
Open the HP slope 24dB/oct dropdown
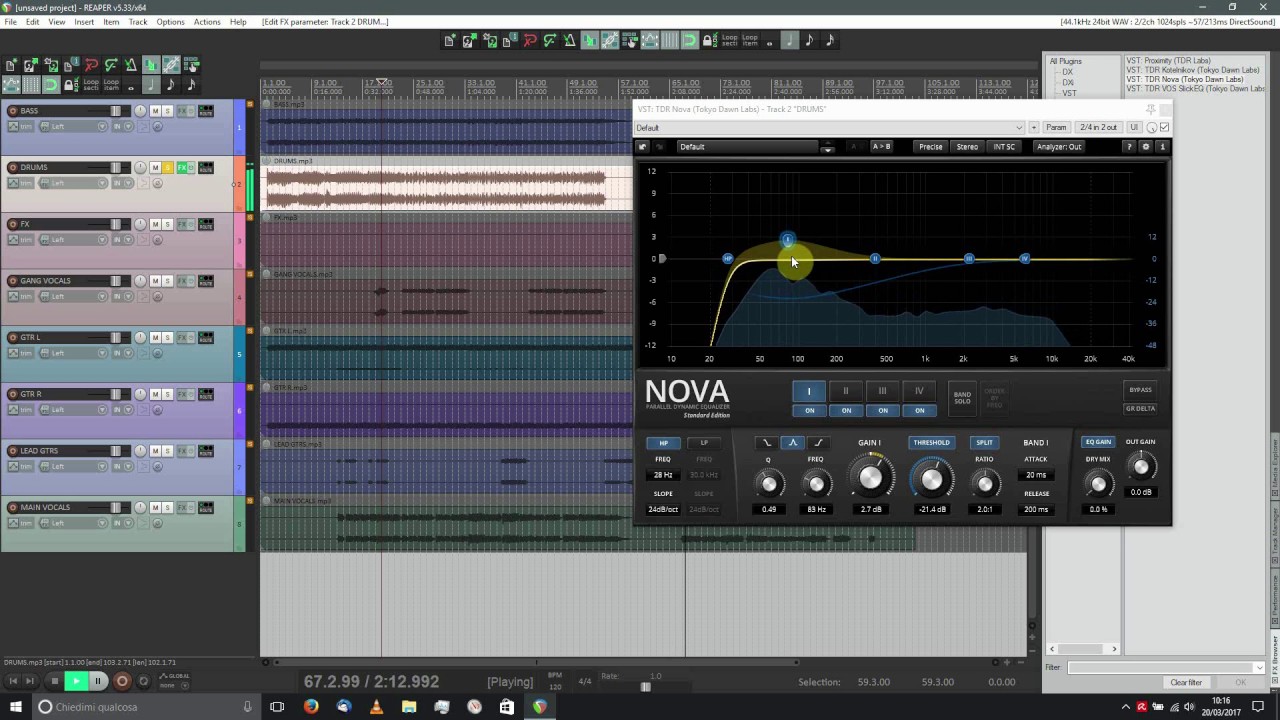click(x=663, y=509)
